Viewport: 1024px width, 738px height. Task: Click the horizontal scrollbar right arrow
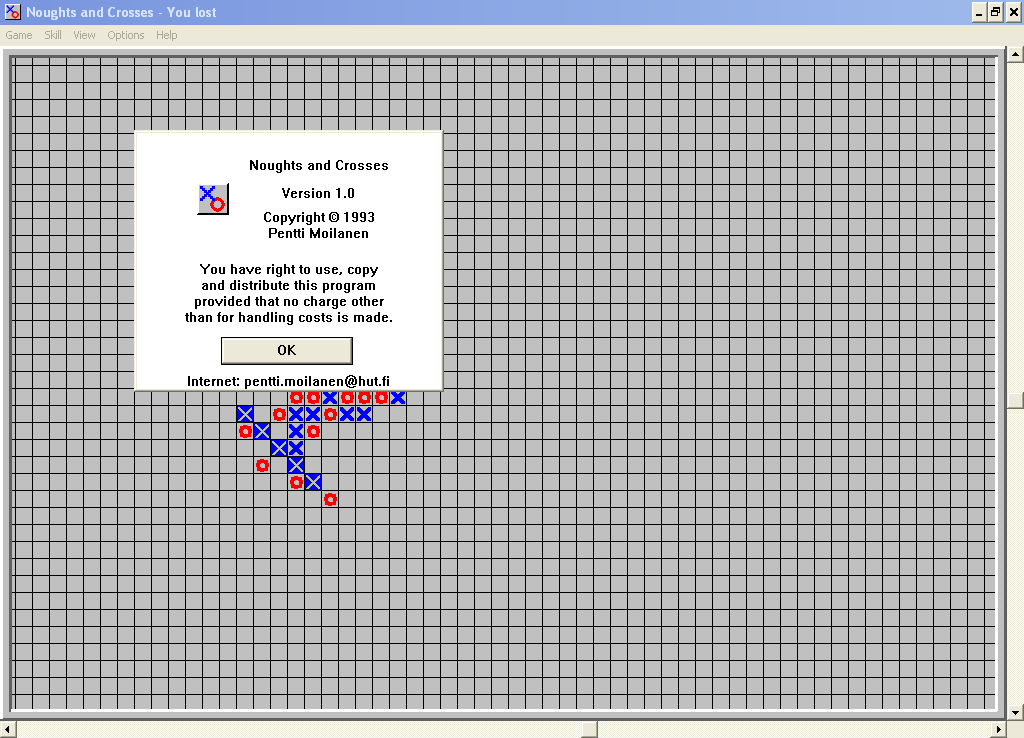tap(998, 729)
